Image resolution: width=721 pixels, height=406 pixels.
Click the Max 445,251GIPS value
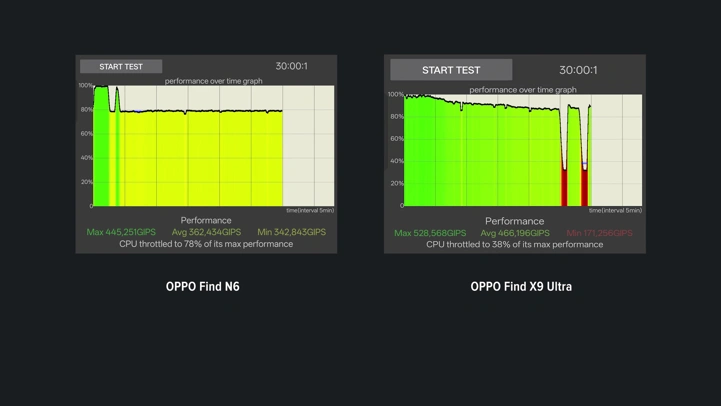121,232
